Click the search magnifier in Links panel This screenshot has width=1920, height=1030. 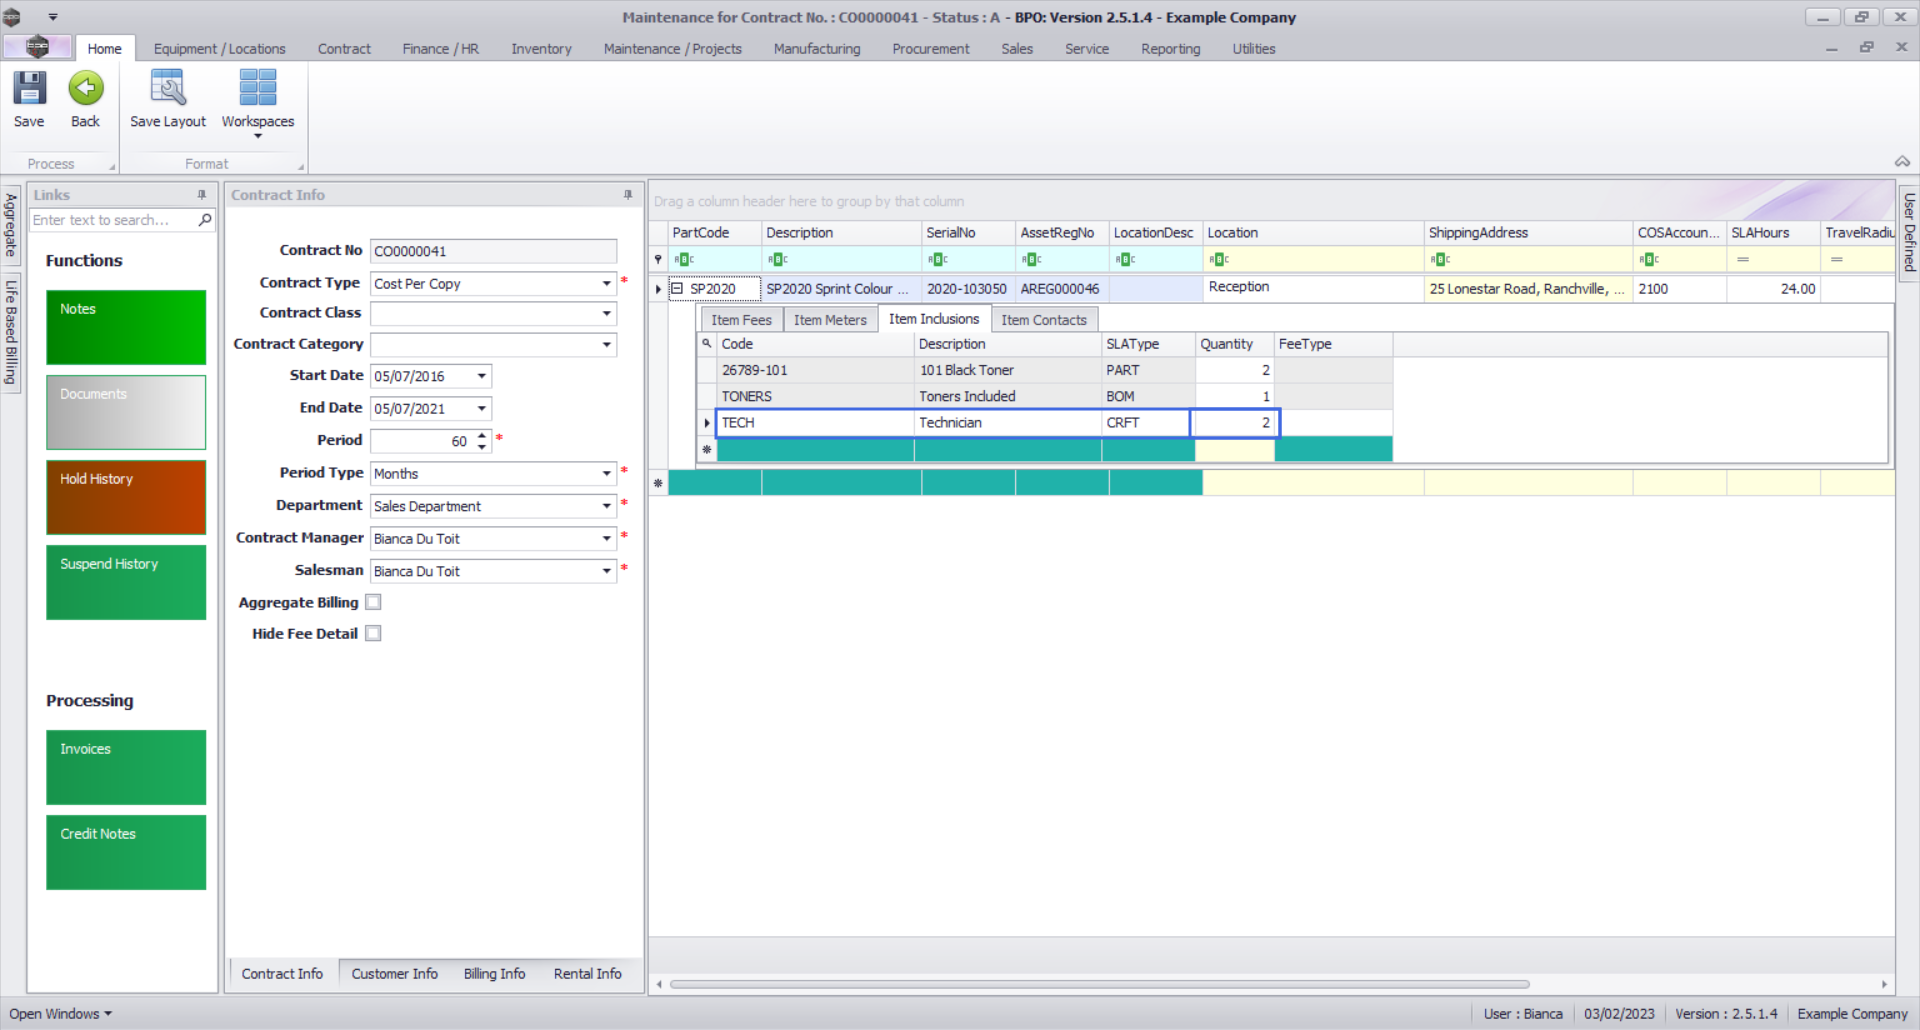point(205,220)
